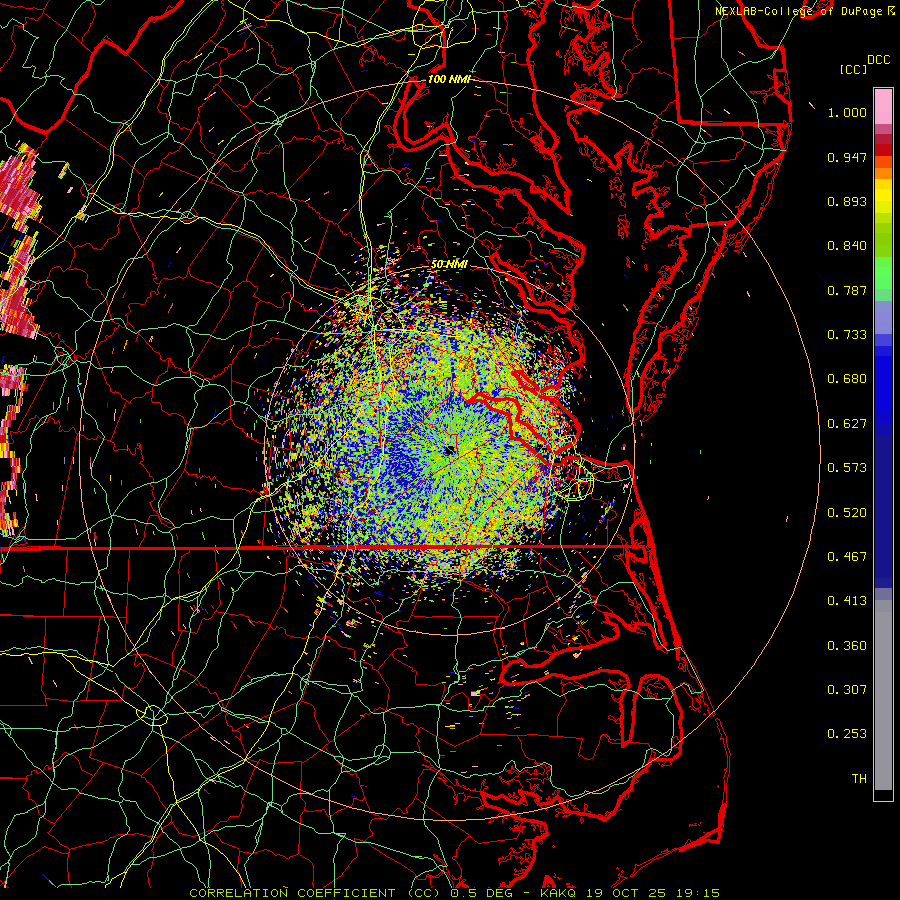Pick the lavender color bar segment
This screenshot has height=900, width=900.
[x=883, y=317]
